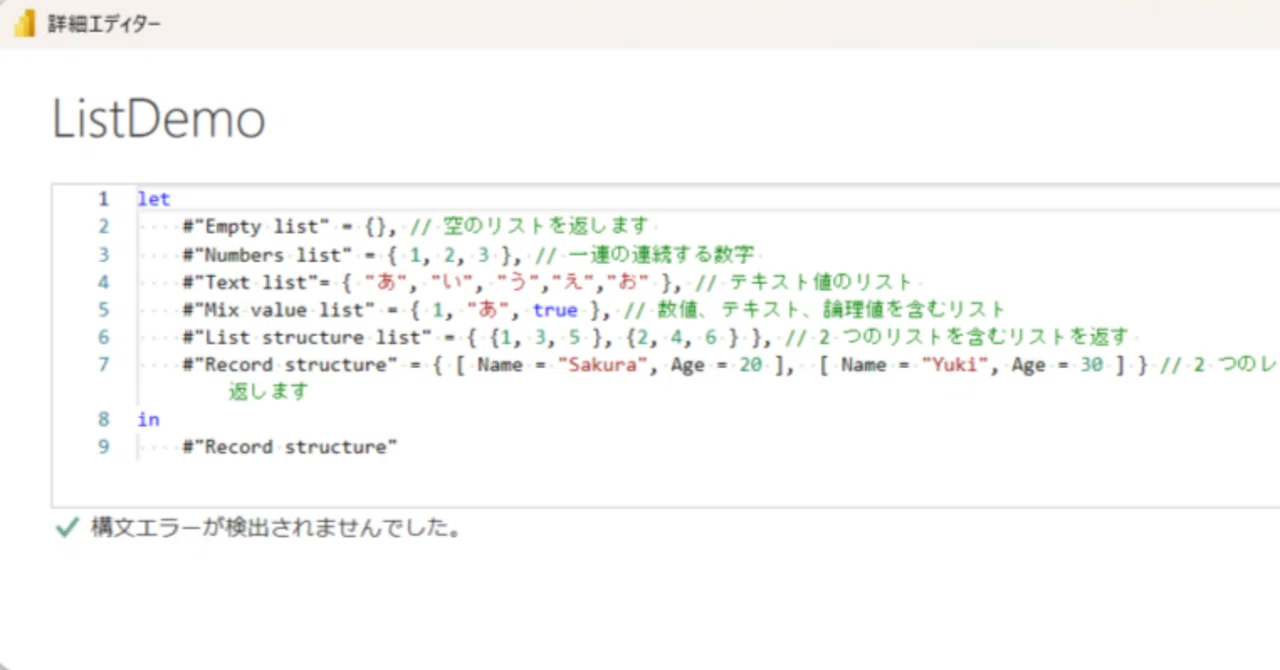Viewport: 1280px width, 670px height.
Task: Click the ListDemo query title
Action: [159, 121]
